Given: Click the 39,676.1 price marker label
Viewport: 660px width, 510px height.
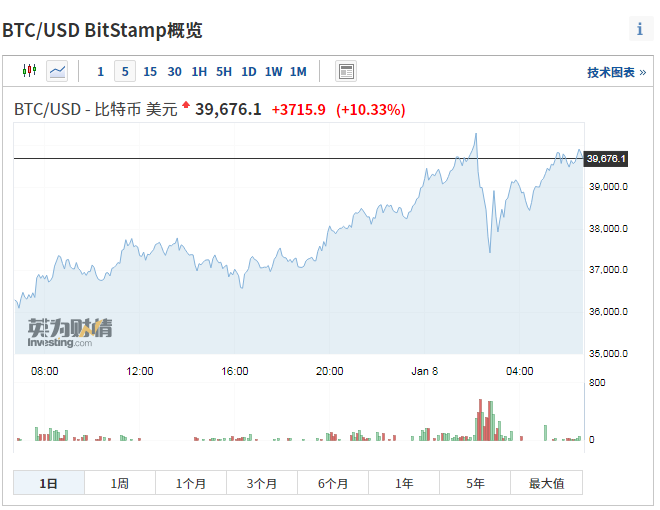Looking at the screenshot, I should coord(606,159).
